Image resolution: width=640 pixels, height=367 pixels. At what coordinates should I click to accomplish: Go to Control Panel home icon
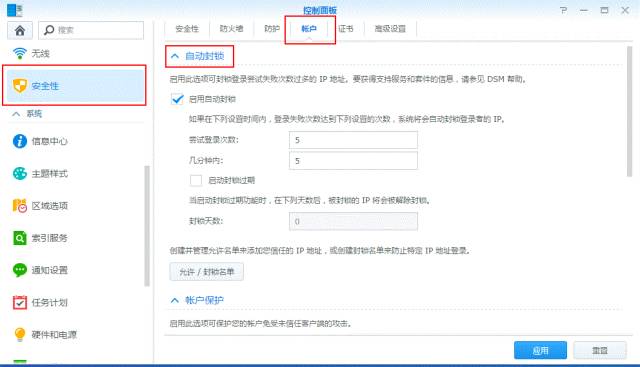20,30
